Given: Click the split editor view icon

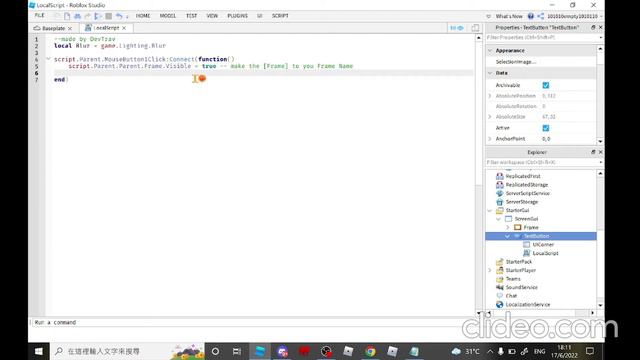Looking at the screenshot, I should [475, 28].
